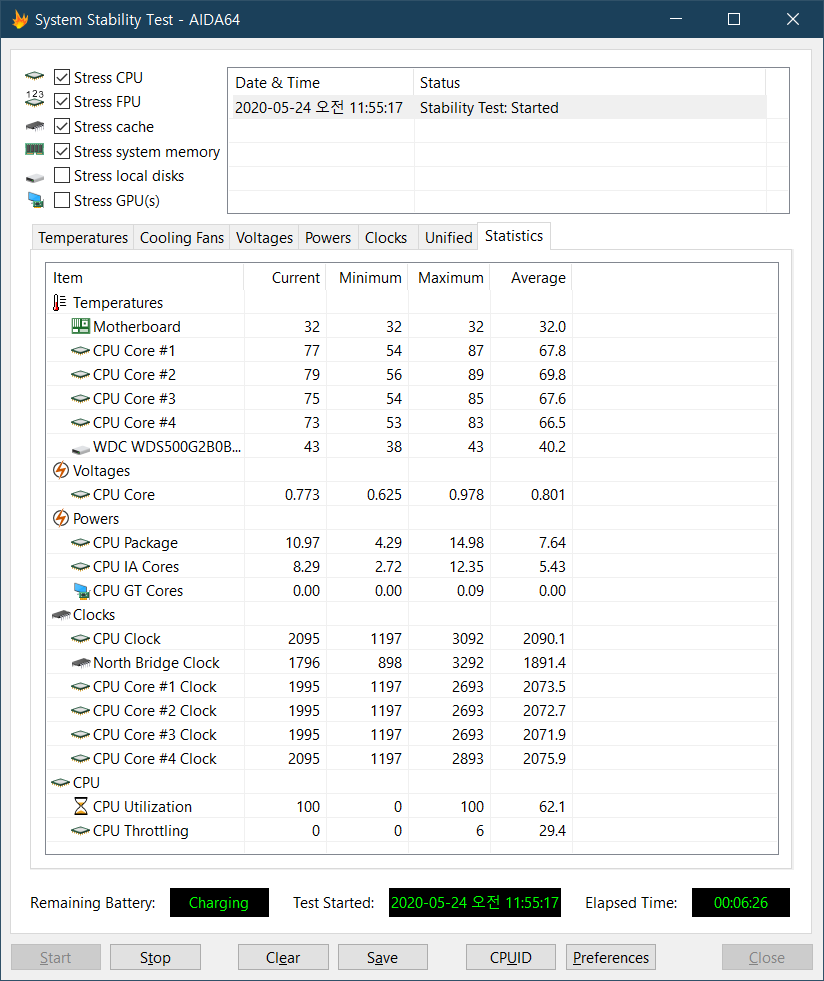Open the Unified tab
824x981 pixels.
449,238
